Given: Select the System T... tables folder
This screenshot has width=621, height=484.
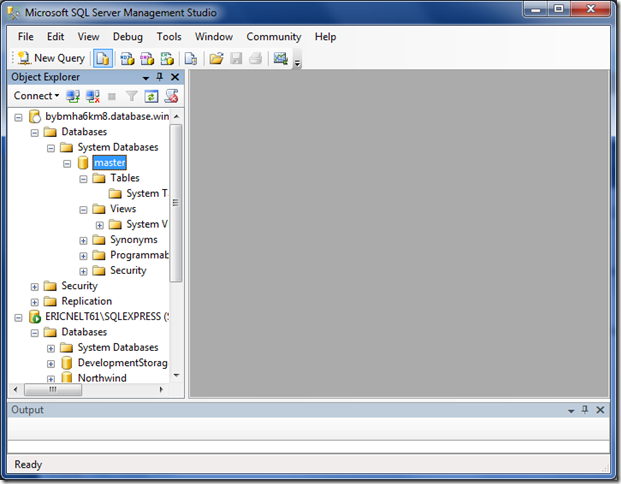Looking at the screenshot, I should tap(147, 193).
